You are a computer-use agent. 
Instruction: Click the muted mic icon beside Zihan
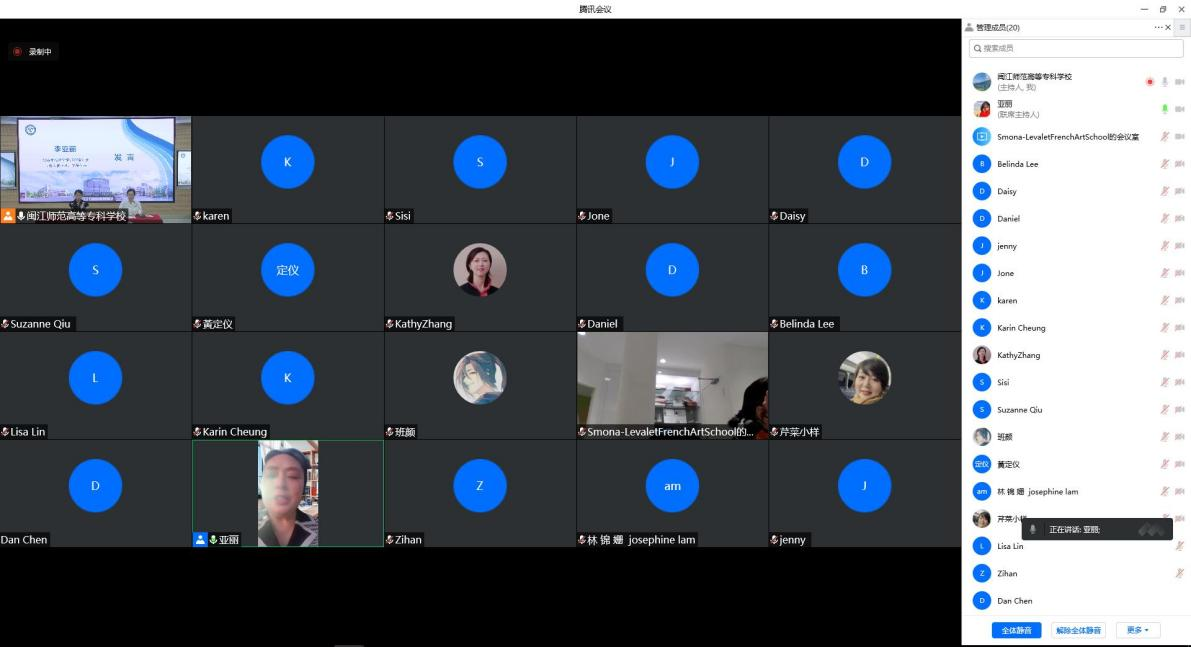tap(1180, 573)
